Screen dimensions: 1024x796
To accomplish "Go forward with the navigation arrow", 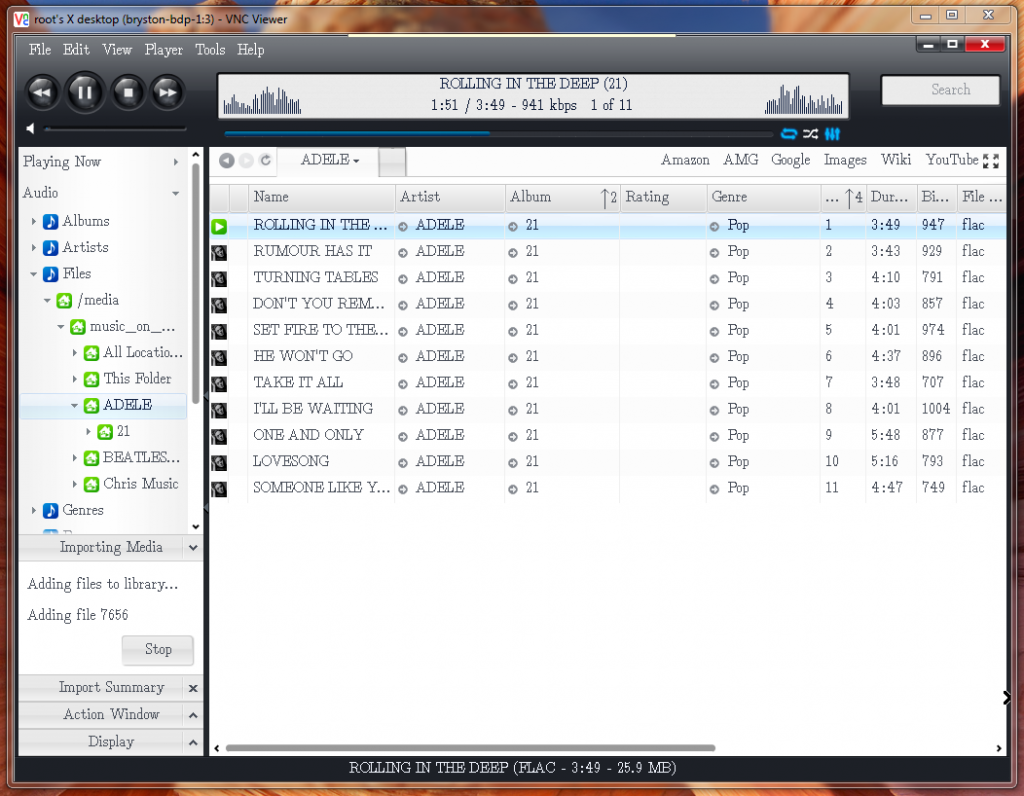I will pos(246,161).
